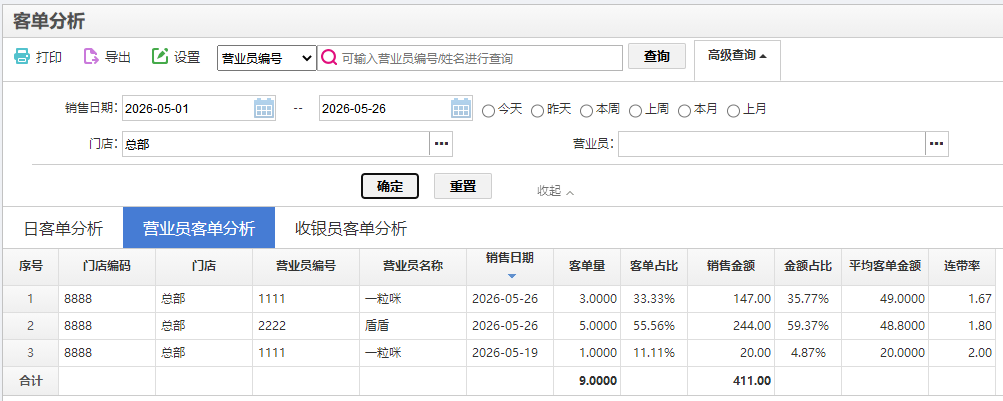The height and width of the screenshot is (401, 1003).
Task: Click the 连带率 column header
Action: pos(962,266)
